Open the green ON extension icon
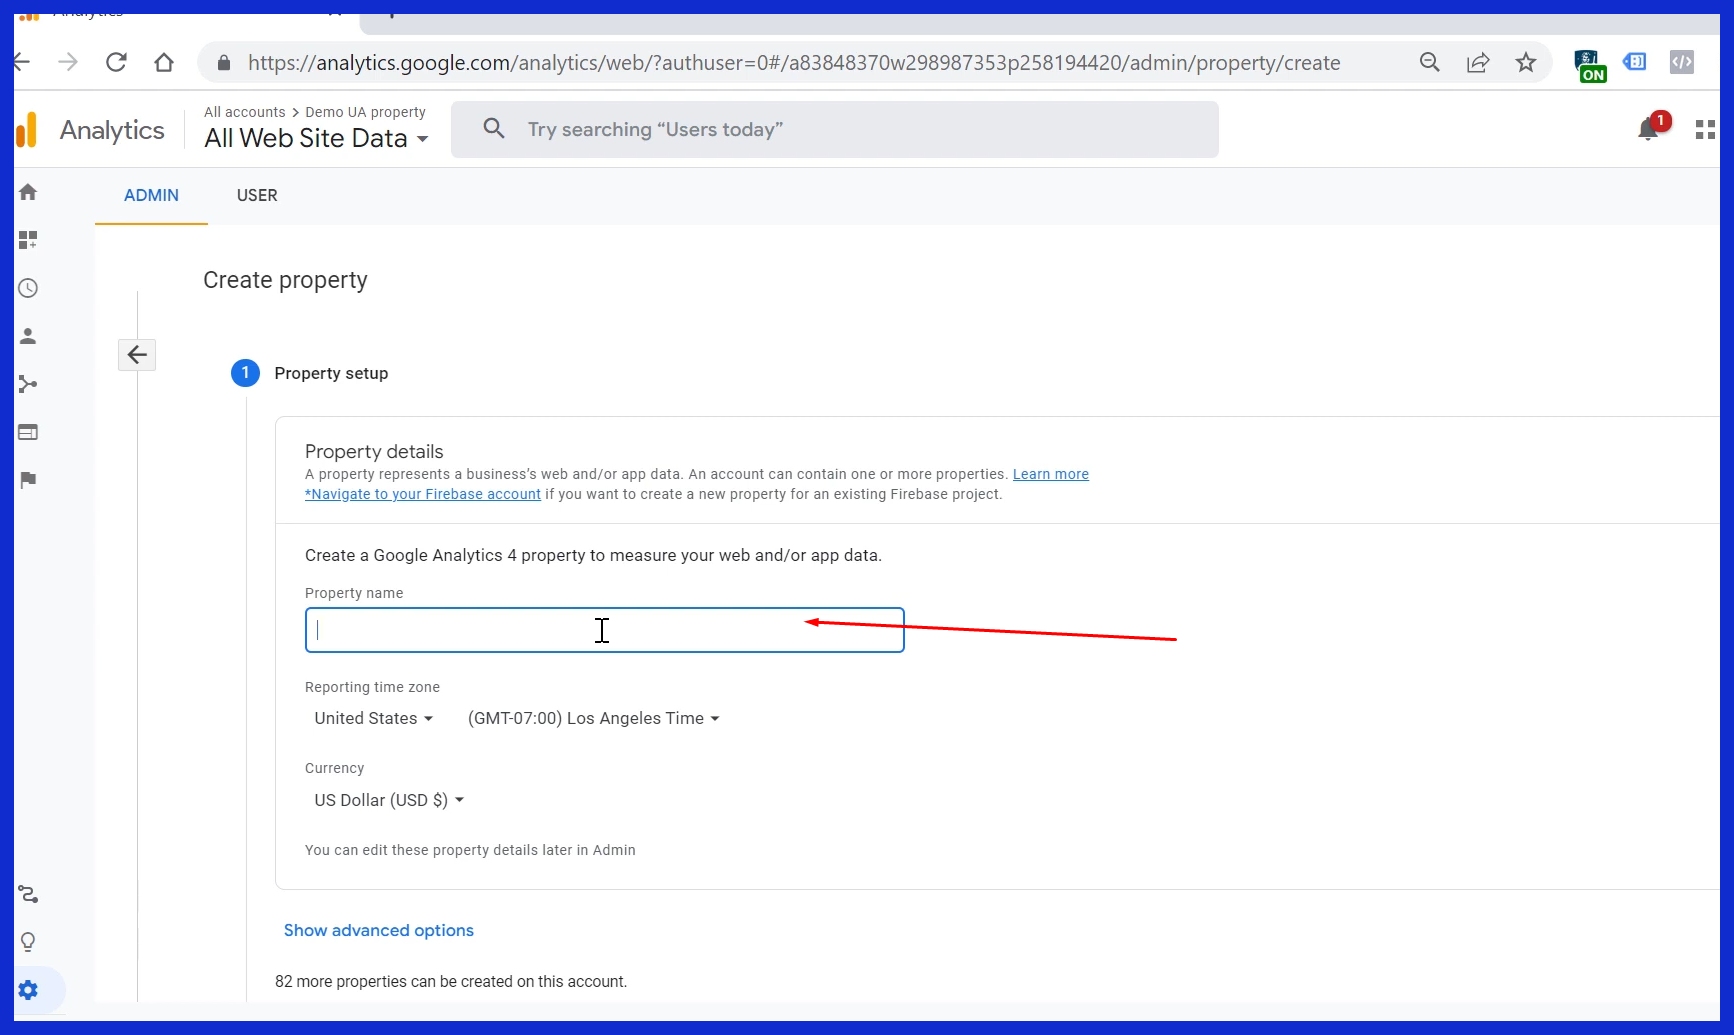Screen dimensions: 1734x1035 pos(1590,65)
